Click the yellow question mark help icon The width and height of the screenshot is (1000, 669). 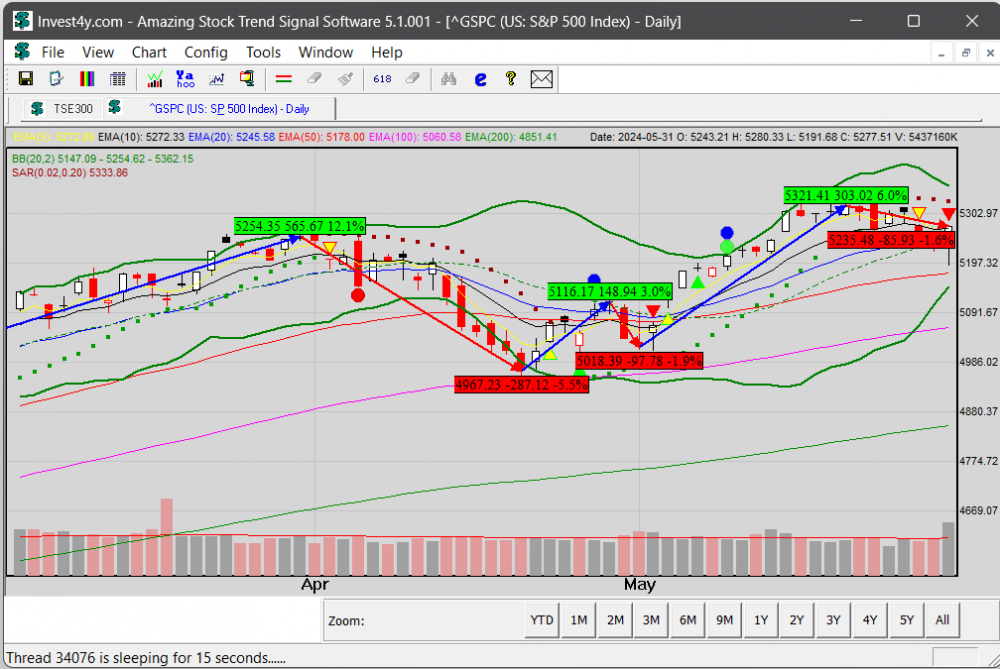pyautogui.click(x=510, y=78)
